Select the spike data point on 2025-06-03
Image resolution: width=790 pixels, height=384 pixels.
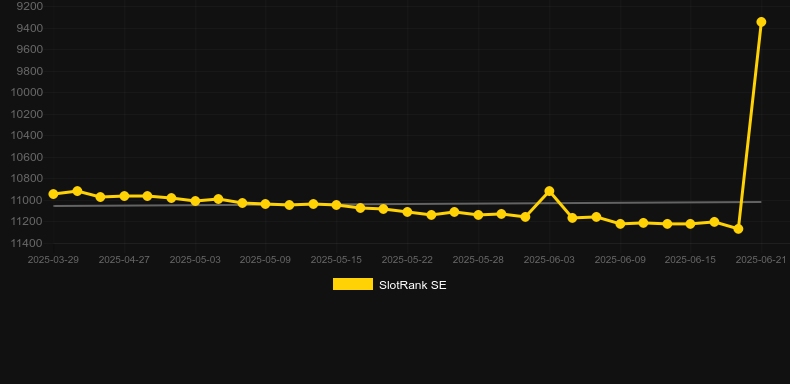[549, 191]
